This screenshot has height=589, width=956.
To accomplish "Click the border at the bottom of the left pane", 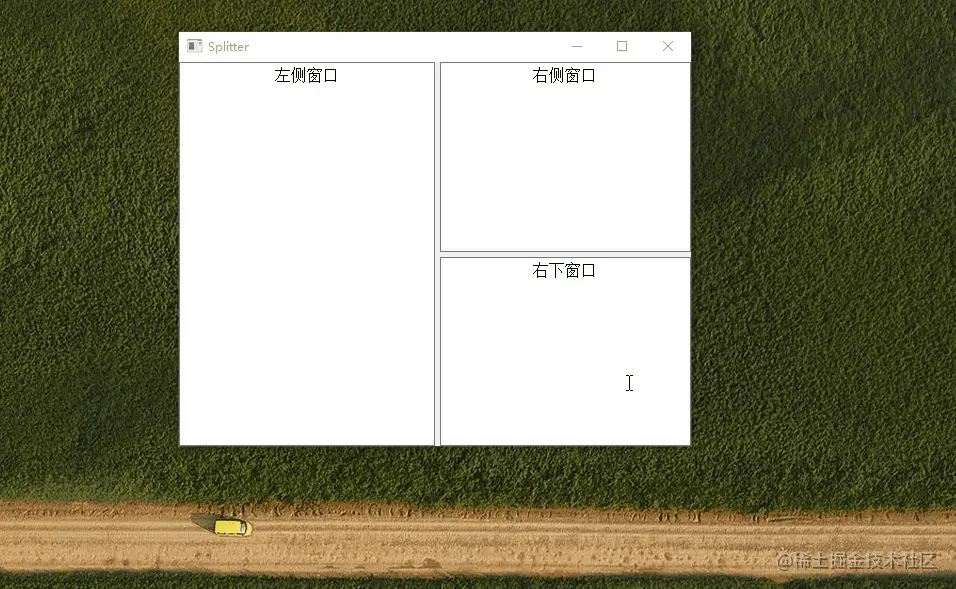I will pyautogui.click(x=307, y=443).
